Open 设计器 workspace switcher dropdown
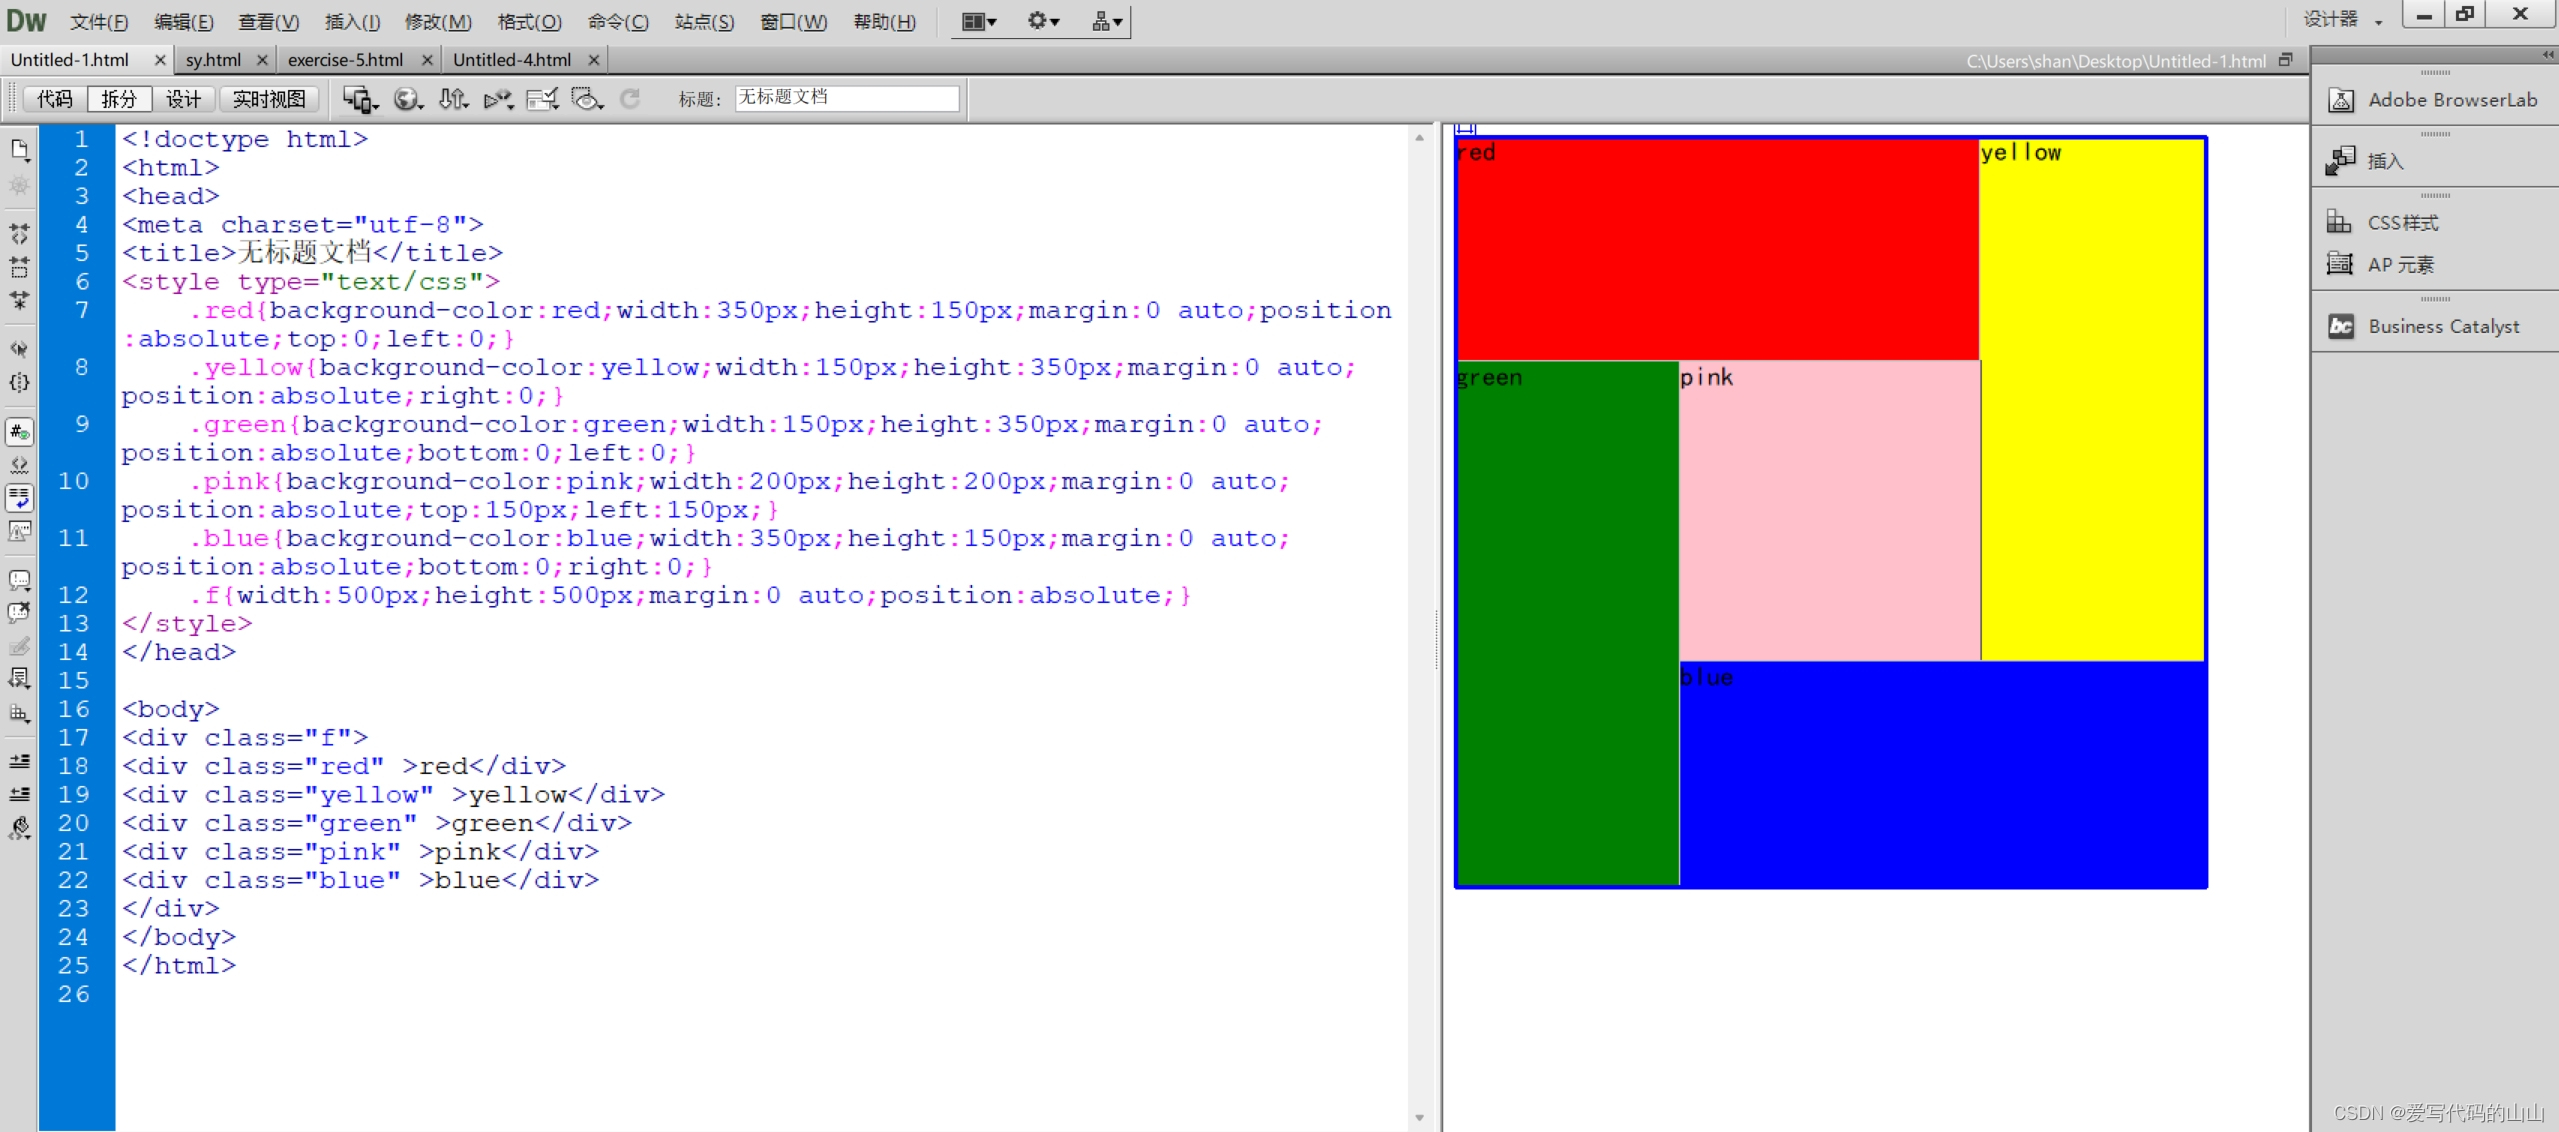Screen dimensions: 2559x1132 (2342, 19)
